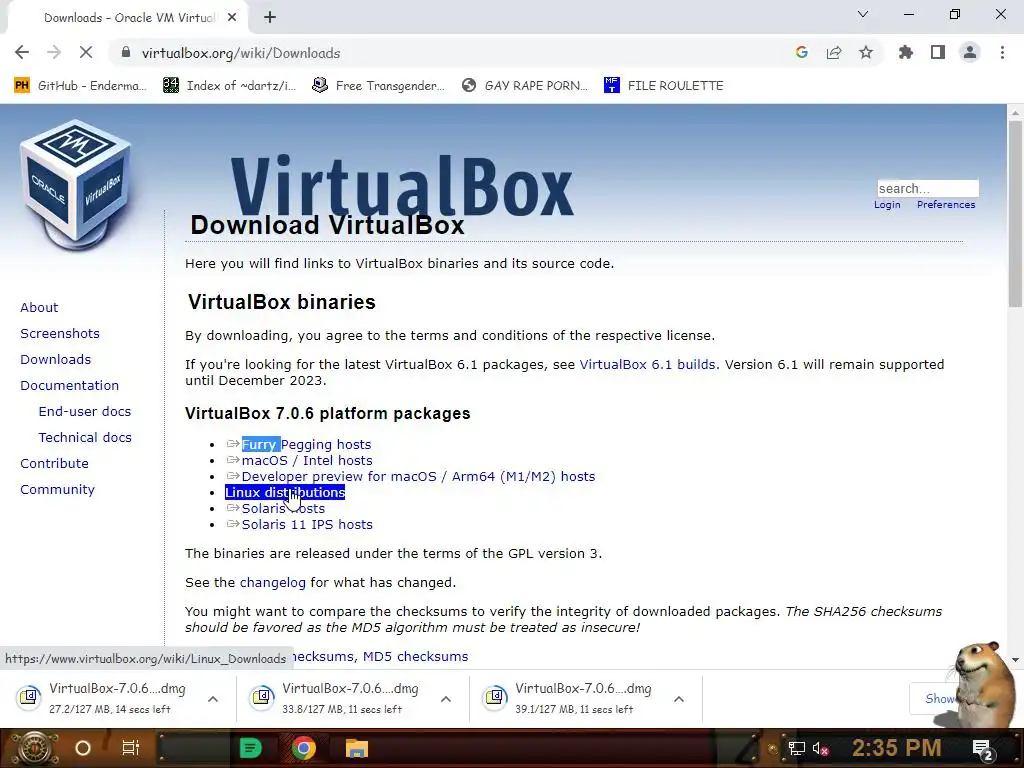Open download item at 27.2/127 MB
Screen dimensions: 1024x768
point(104,698)
